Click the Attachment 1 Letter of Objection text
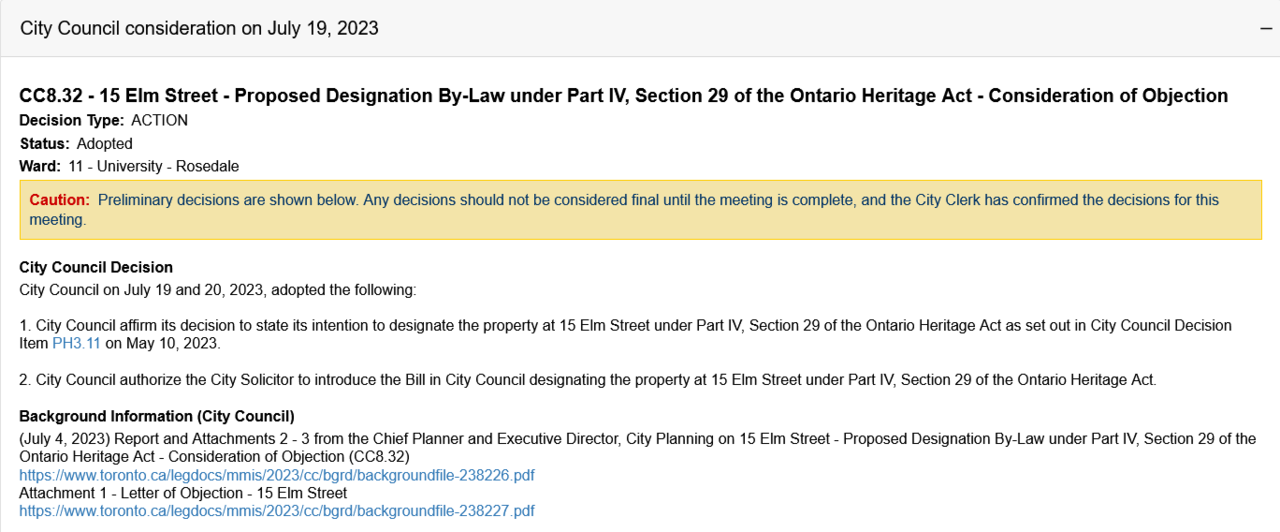The width and height of the screenshot is (1280, 532). click(x=183, y=493)
